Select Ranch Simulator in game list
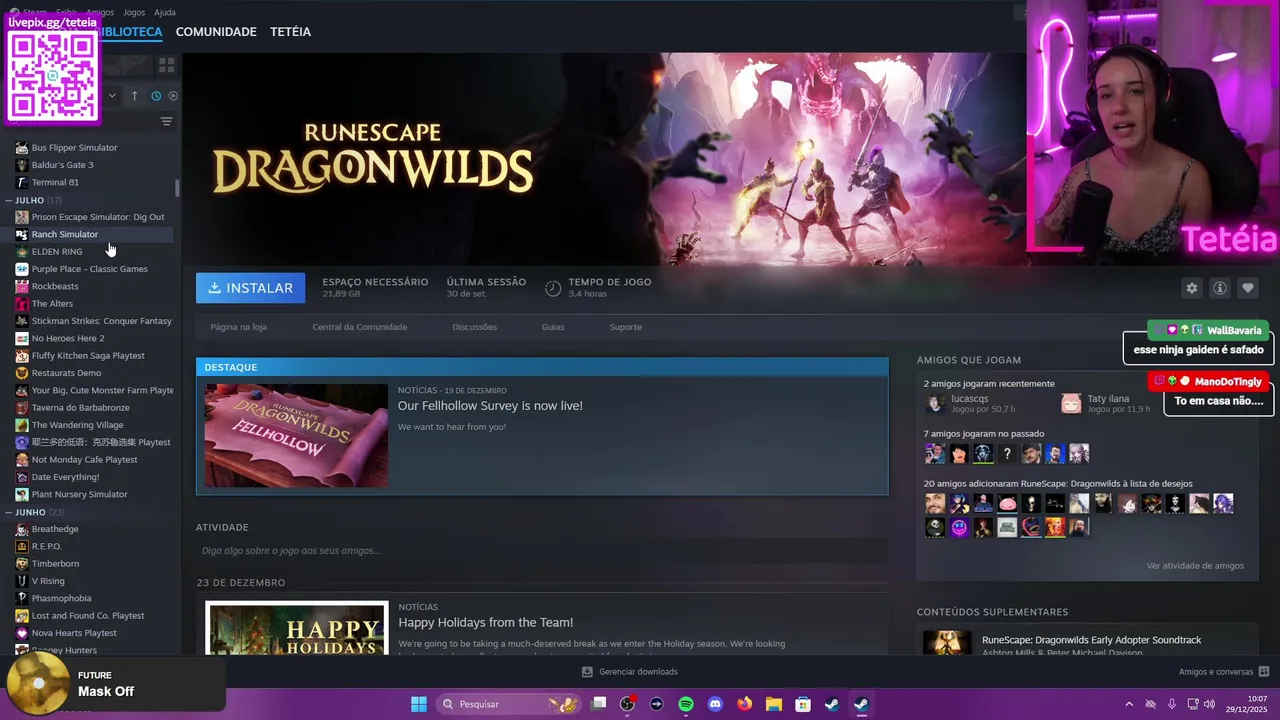 pyautogui.click(x=65, y=234)
